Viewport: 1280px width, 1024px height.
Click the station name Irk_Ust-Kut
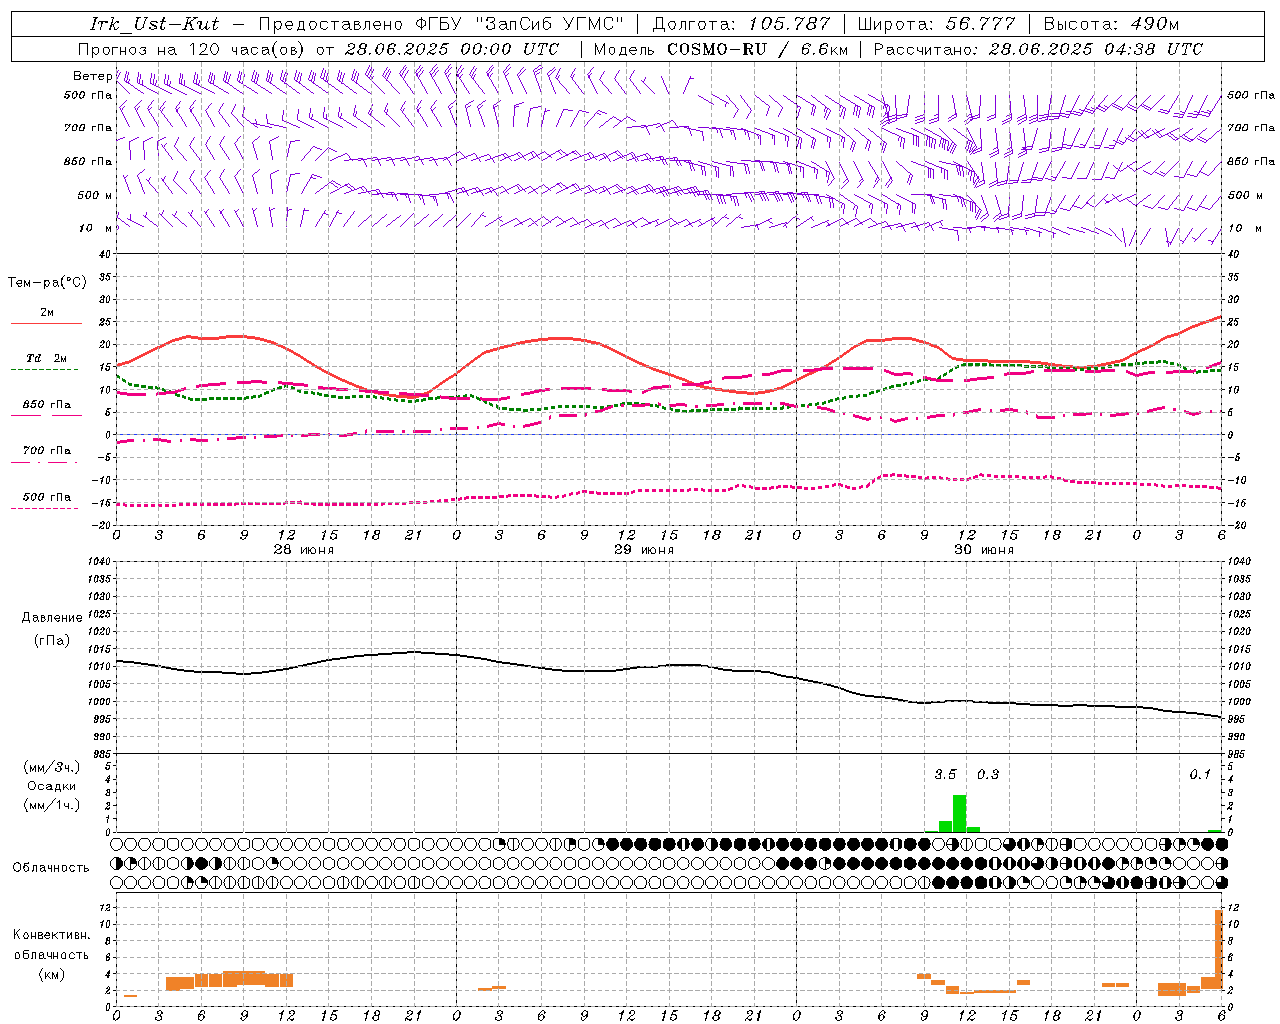pyautogui.click(x=154, y=24)
